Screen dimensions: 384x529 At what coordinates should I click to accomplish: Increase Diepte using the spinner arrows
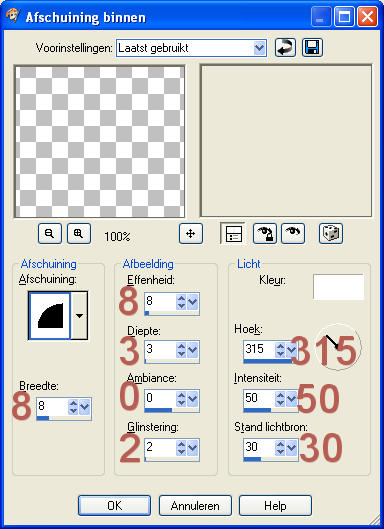click(x=181, y=346)
